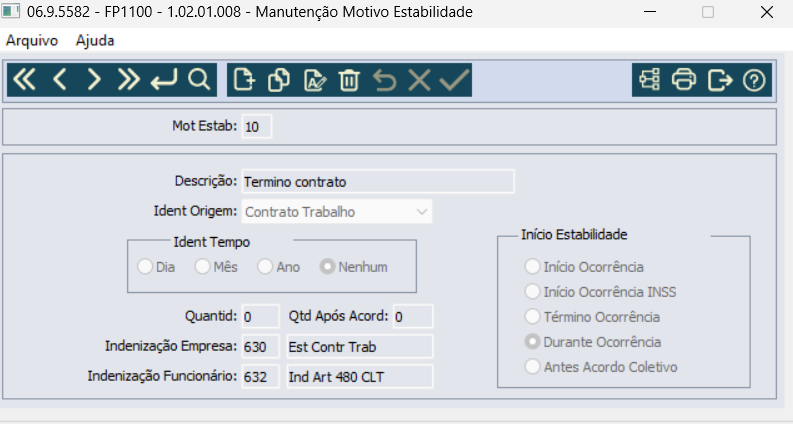Copy the current record icon
This screenshot has height=424, width=793.
point(279,80)
